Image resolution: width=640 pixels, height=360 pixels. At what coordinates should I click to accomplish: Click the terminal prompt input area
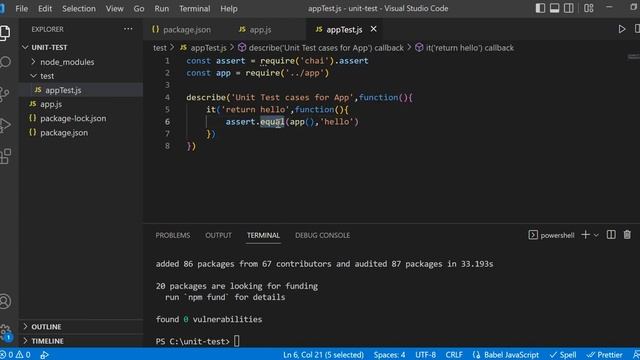click(237, 341)
